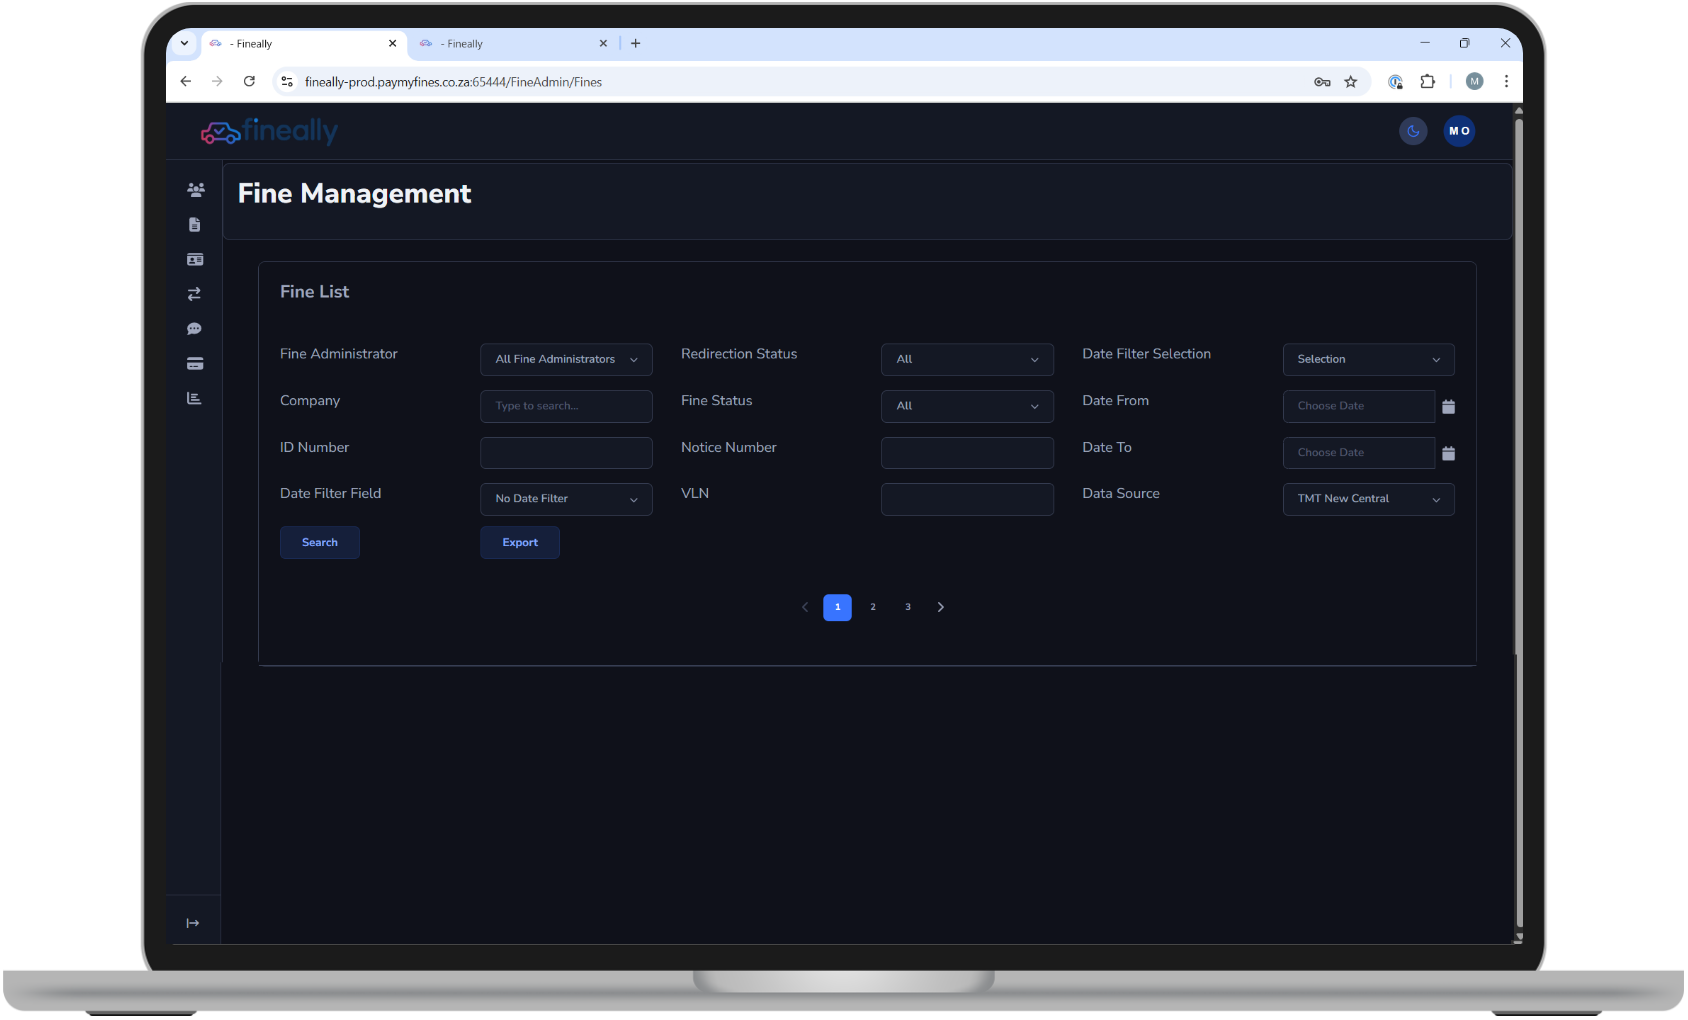Screen dimensions: 1688x1020
Task: Open the reports chart icon in the sidebar
Action: point(195,397)
